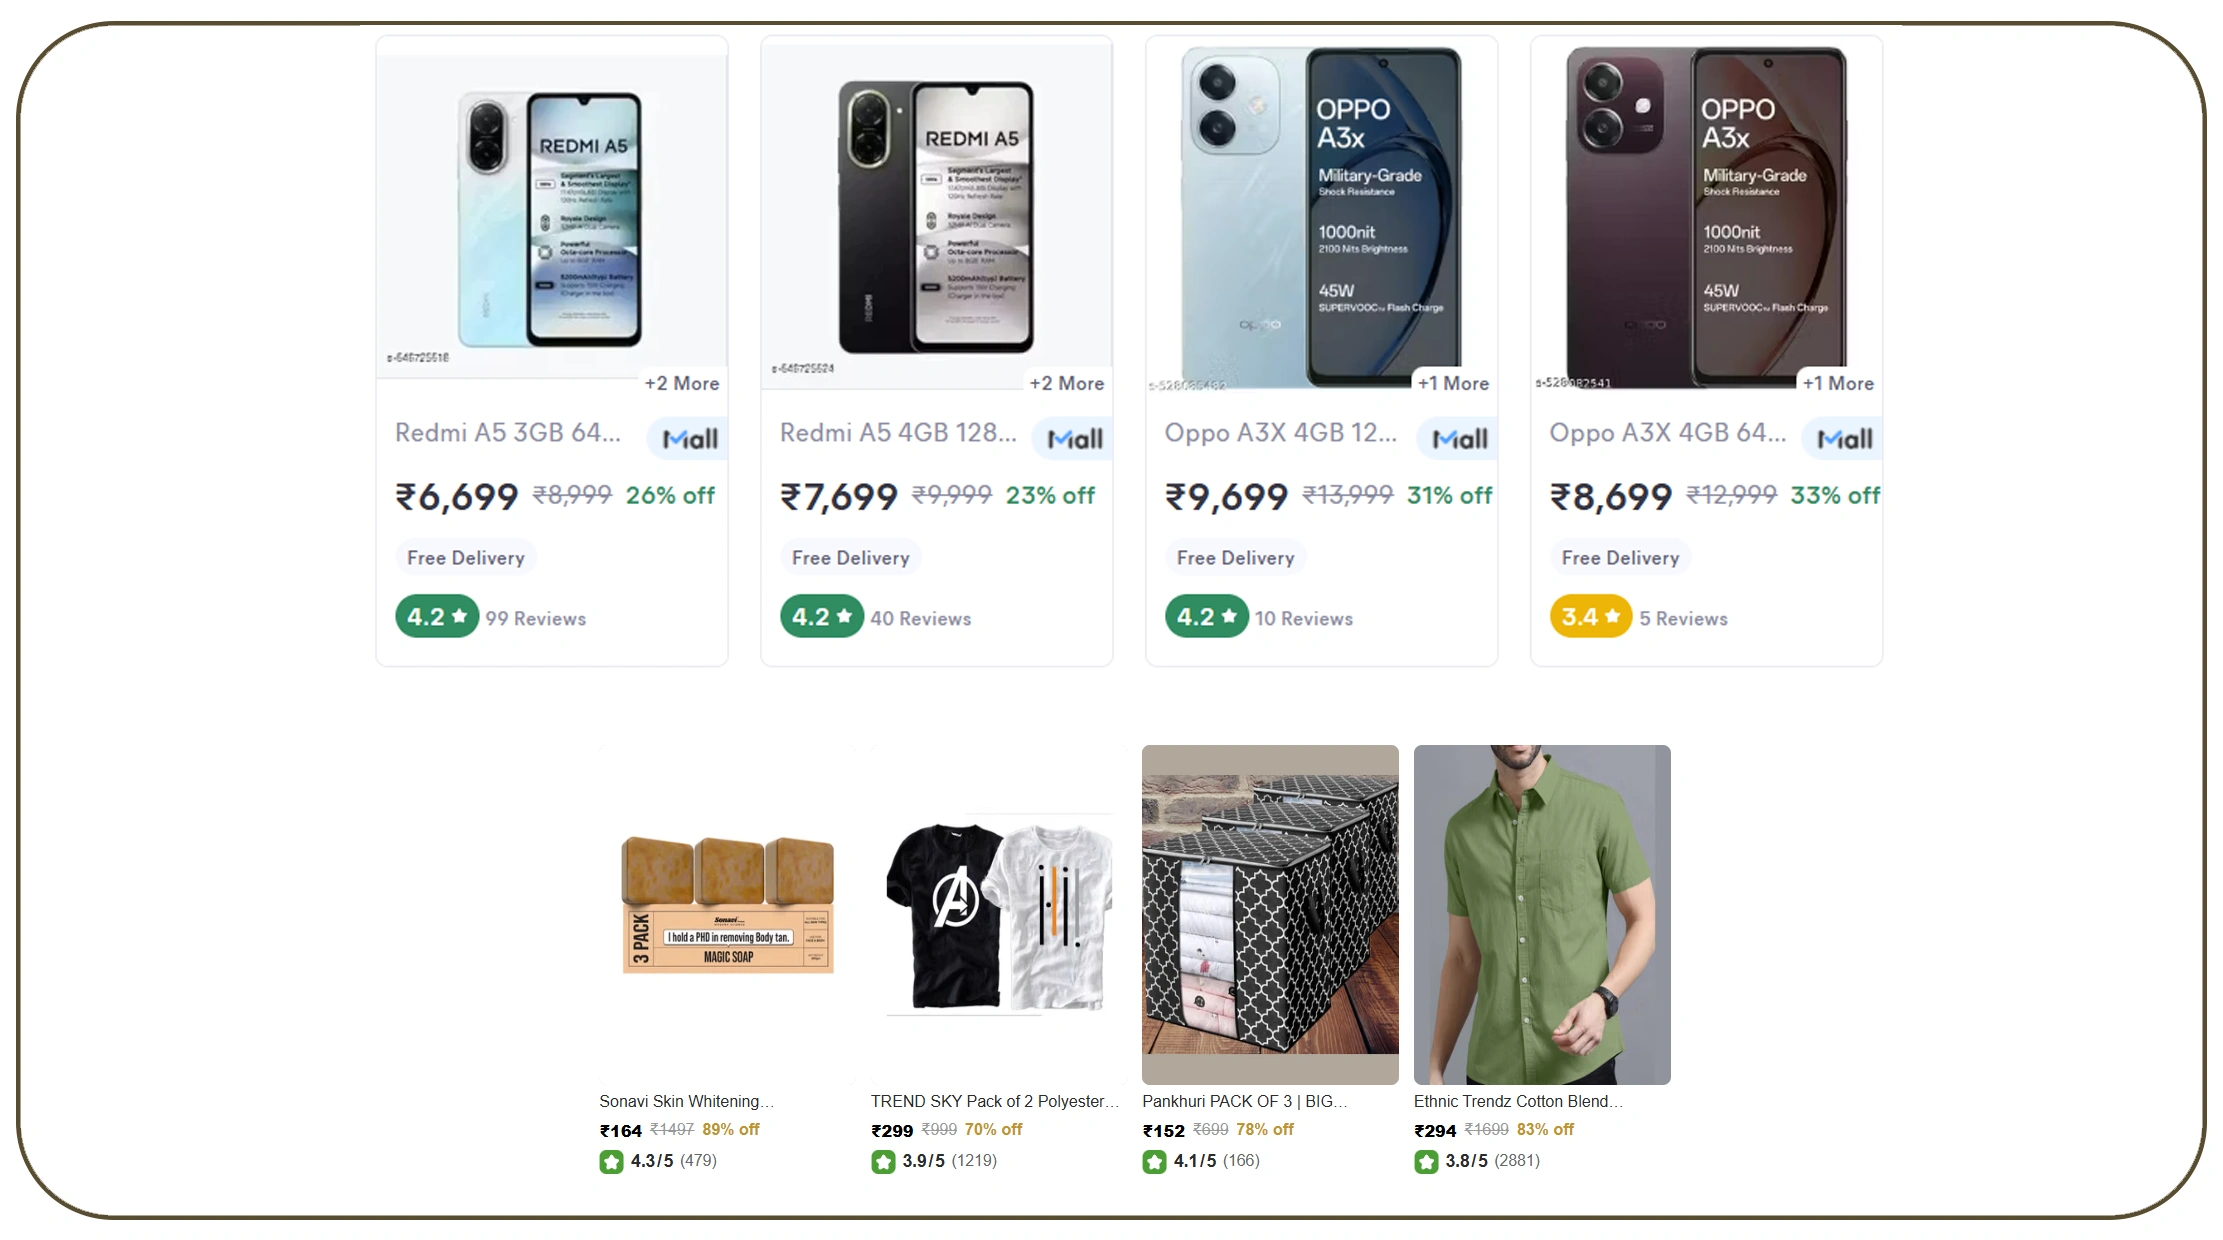Open the Redmi A5 3GB 64... product title
The height and width of the screenshot is (1240, 2223).
(508, 433)
